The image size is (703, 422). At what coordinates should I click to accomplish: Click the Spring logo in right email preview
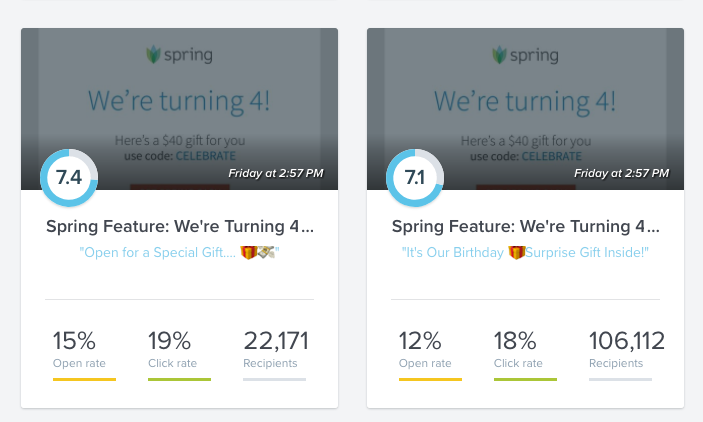click(x=525, y=55)
